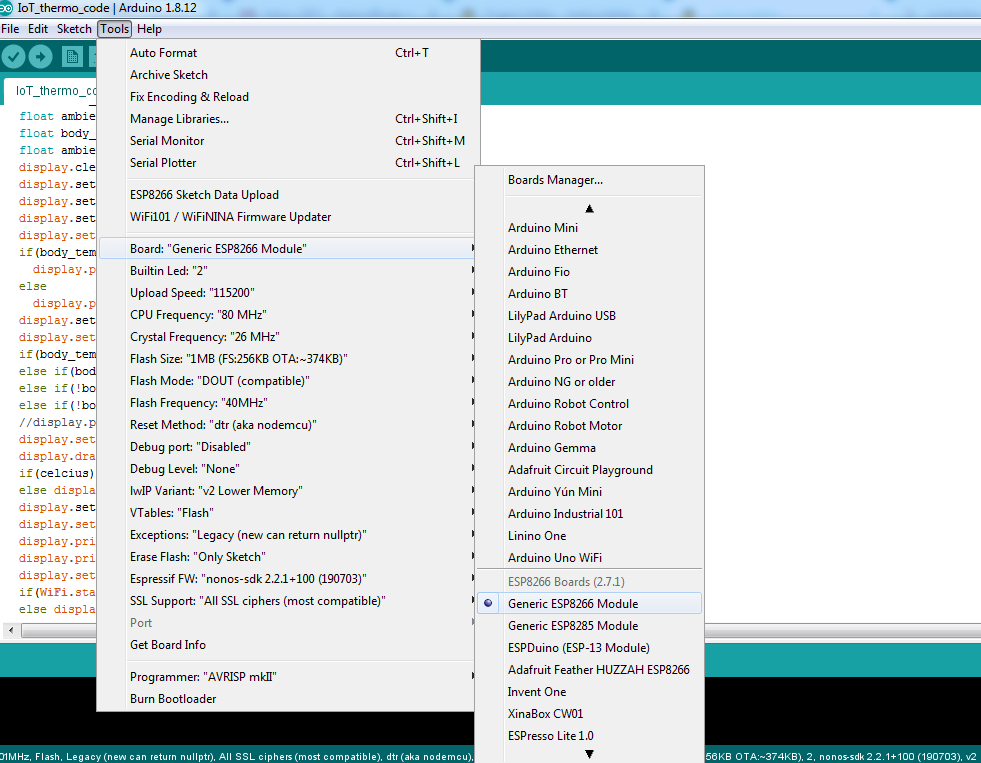Choose Arduino NG or older board
The height and width of the screenshot is (763, 981).
click(x=589, y=382)
